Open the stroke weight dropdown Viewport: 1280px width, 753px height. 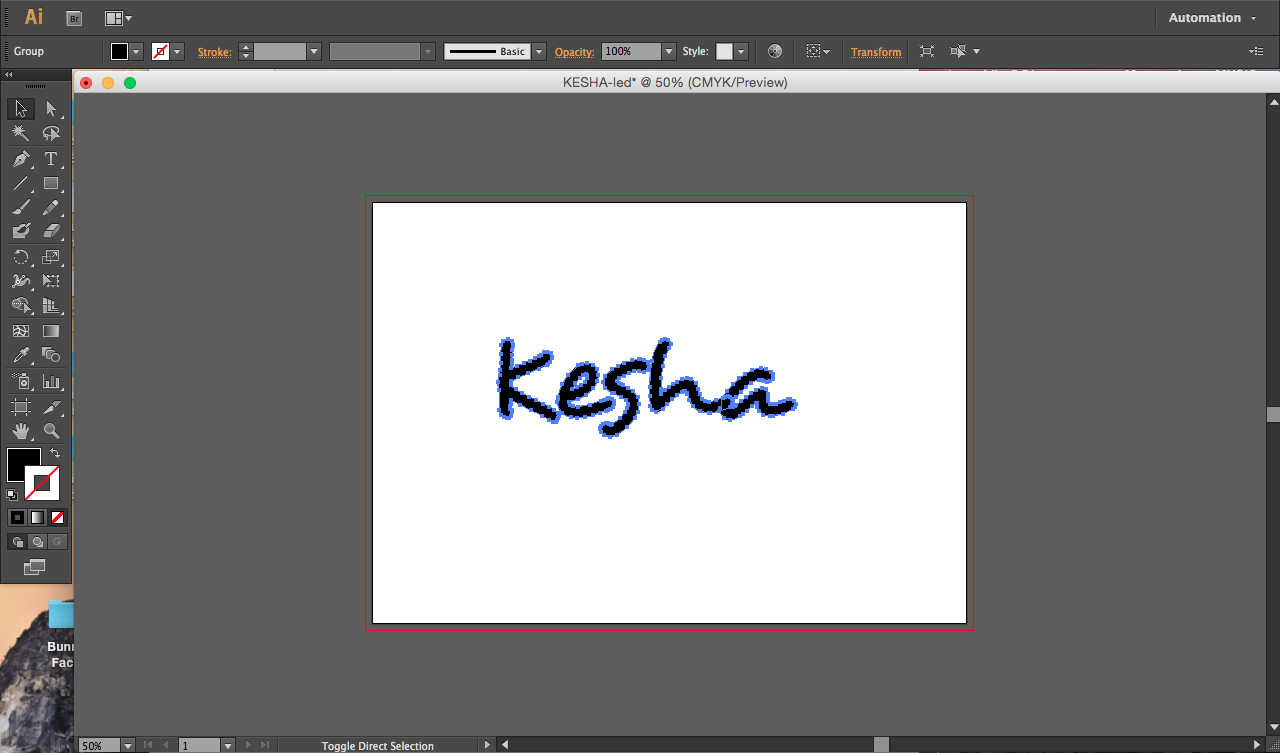(314, 51)
